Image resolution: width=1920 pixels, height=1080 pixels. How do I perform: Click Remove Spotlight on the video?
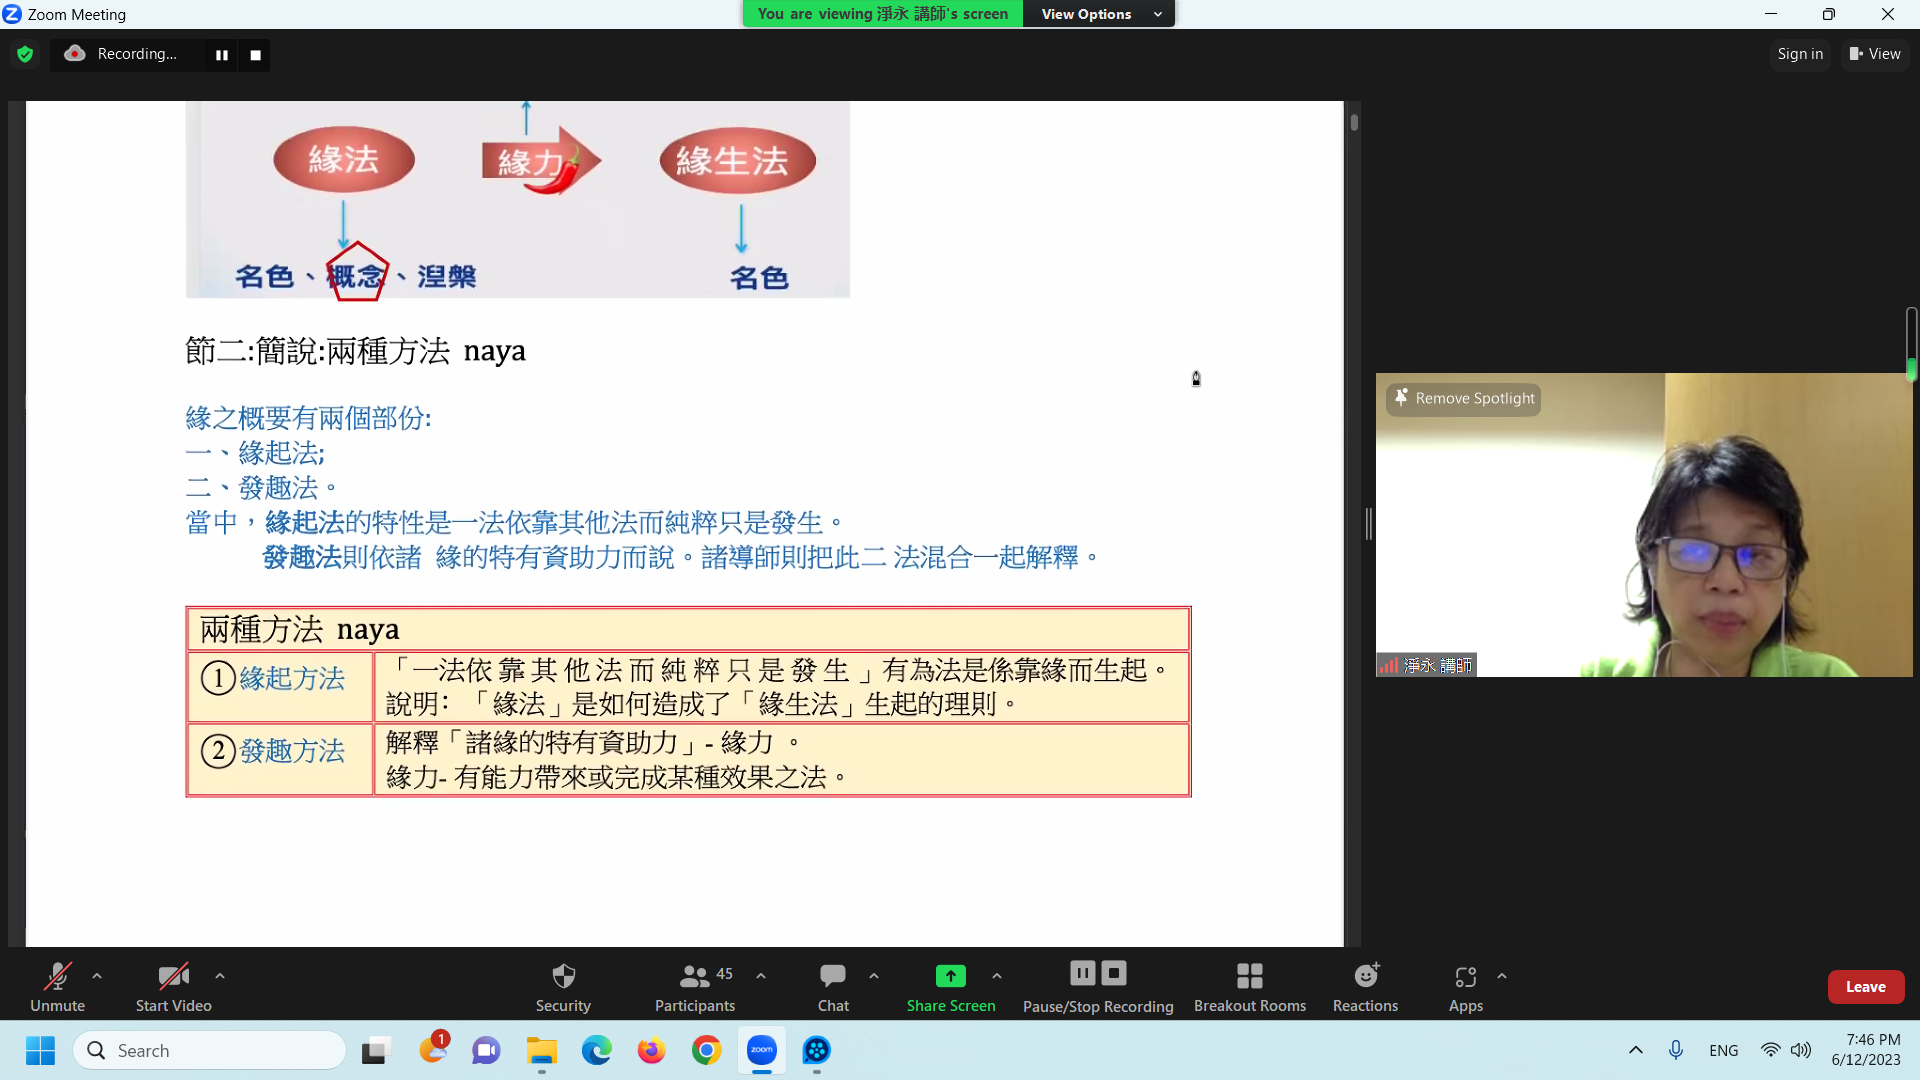(1465, 398)
